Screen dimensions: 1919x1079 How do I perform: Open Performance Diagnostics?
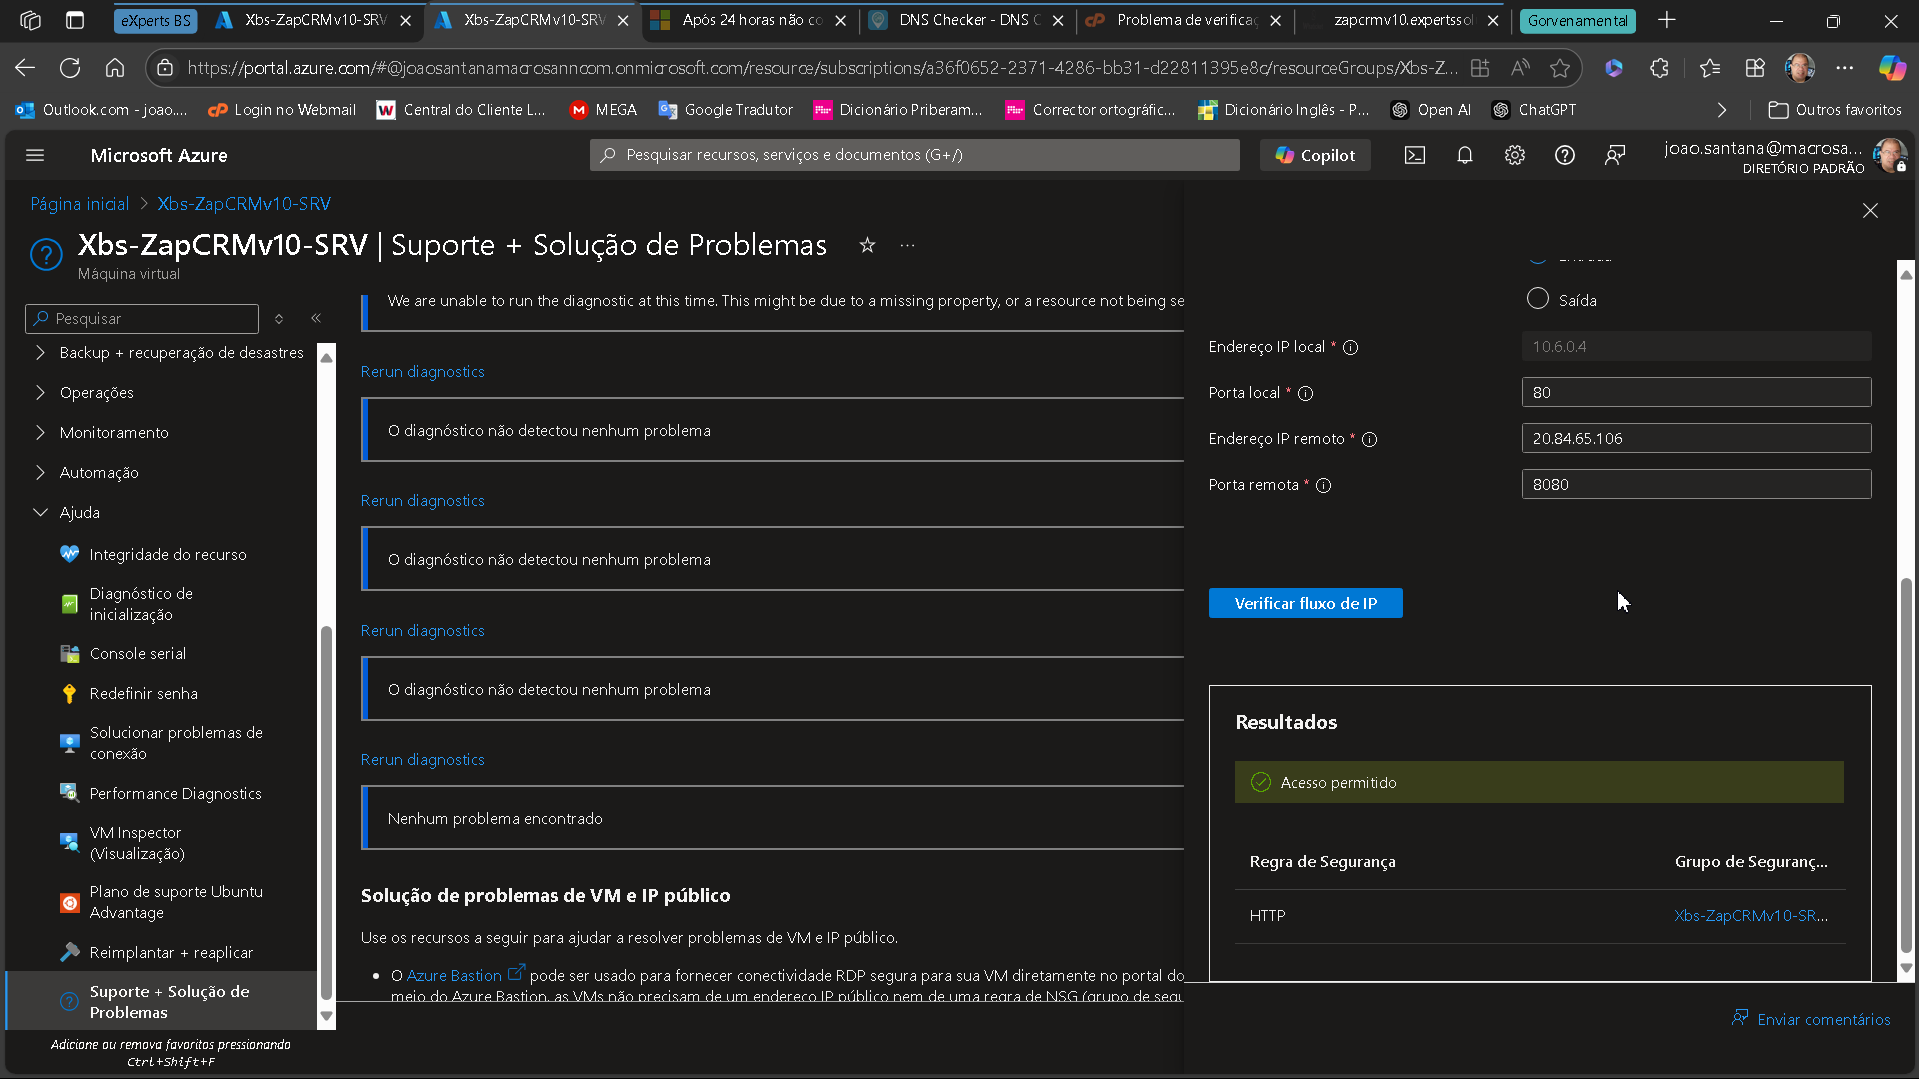pyautogui.click(x=176, y=793)
